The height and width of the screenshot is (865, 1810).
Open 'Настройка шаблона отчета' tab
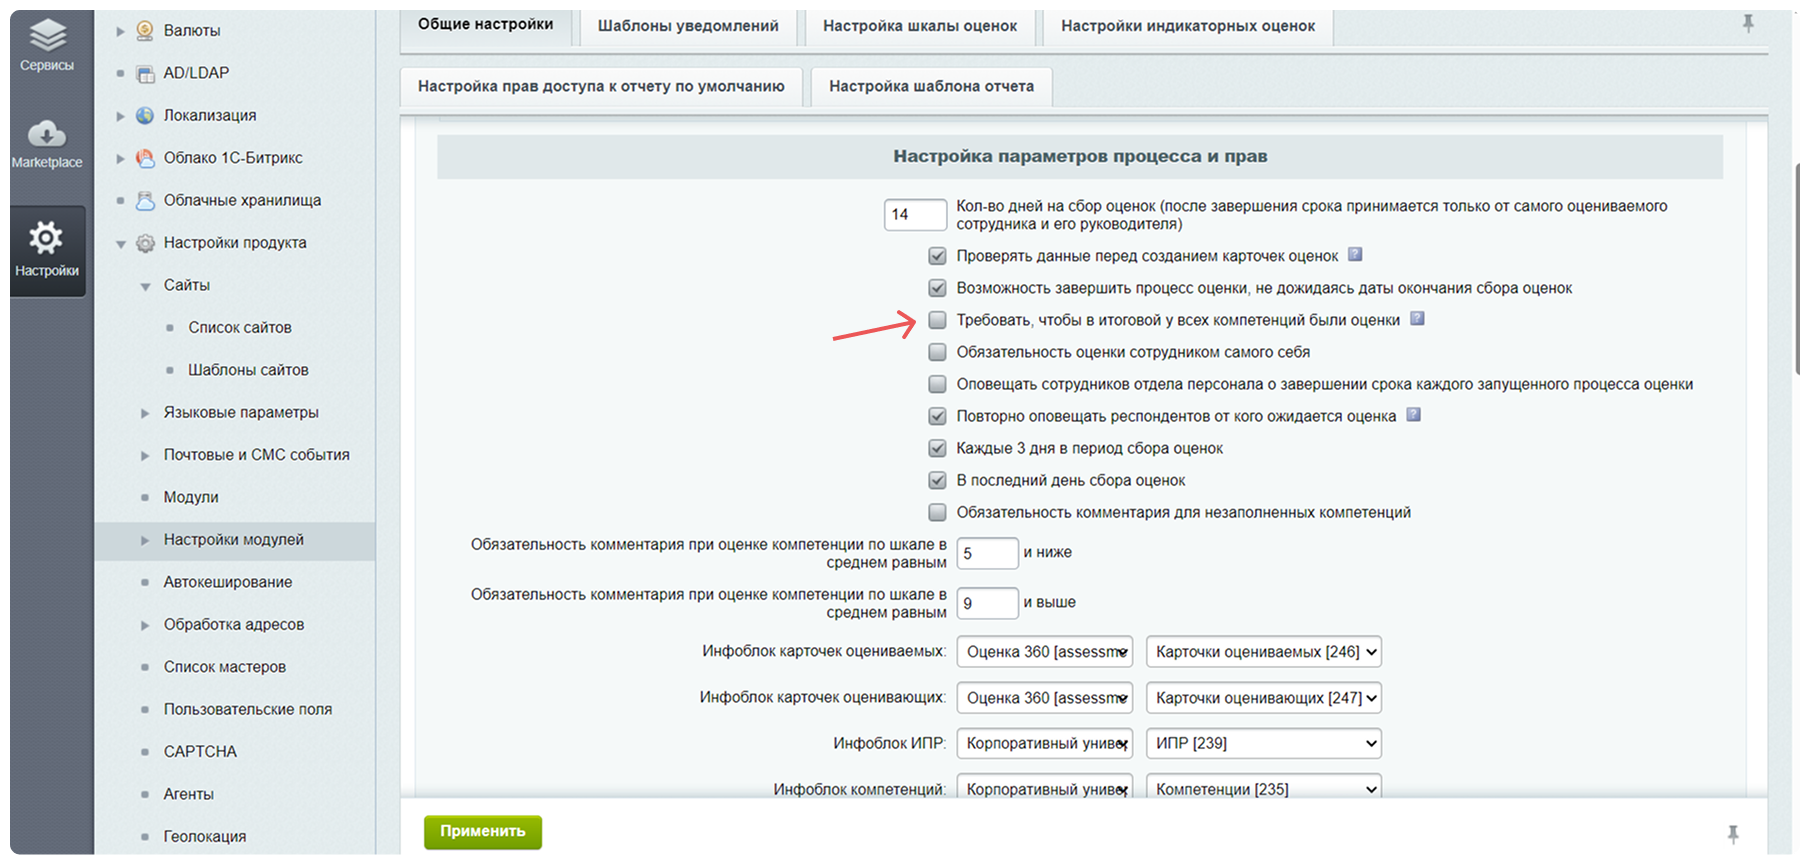[931, 86]
